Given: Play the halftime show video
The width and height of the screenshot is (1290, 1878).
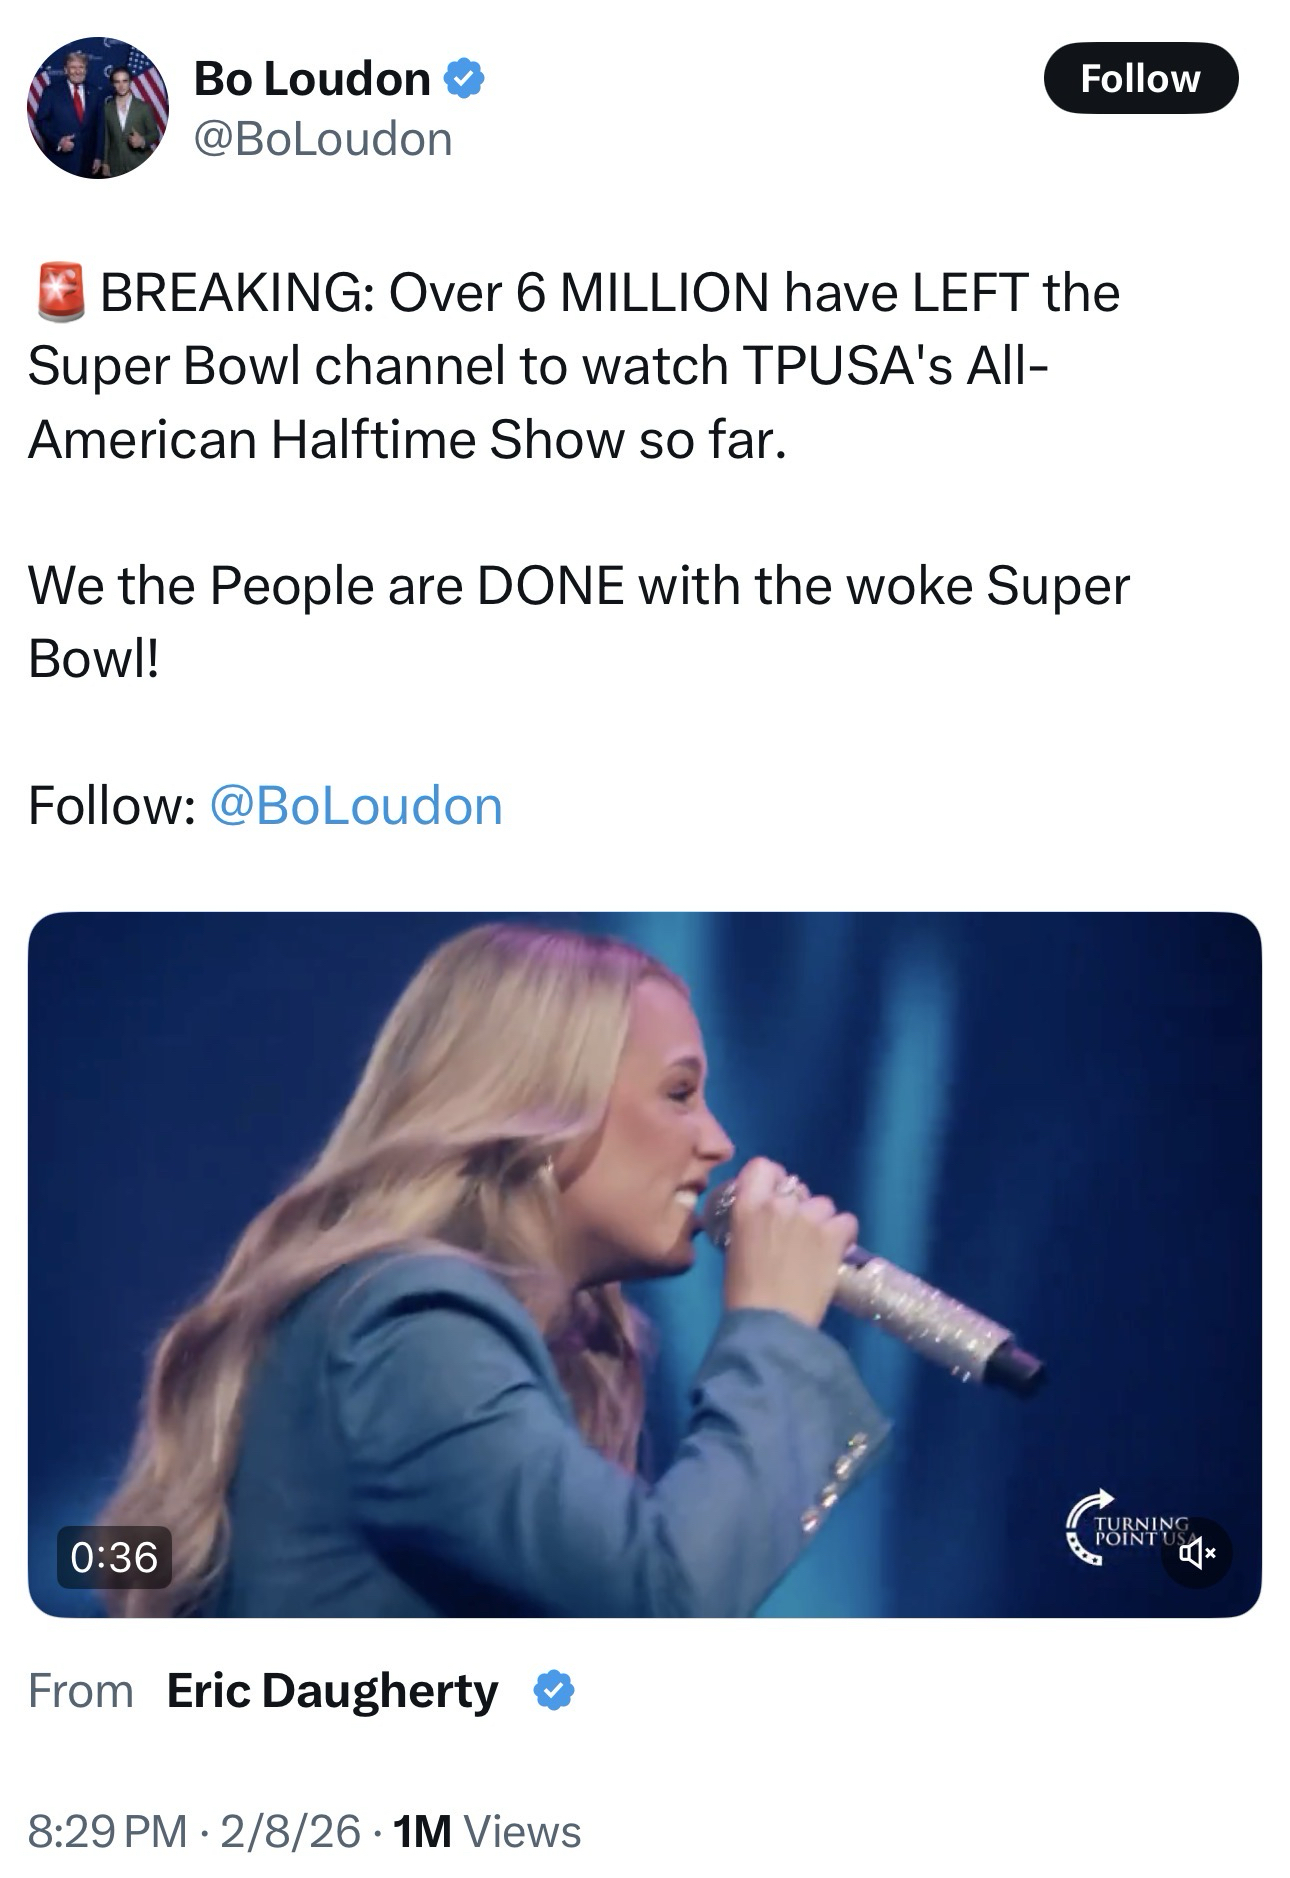Looking at the screenshot, I should click(644, 1264).
